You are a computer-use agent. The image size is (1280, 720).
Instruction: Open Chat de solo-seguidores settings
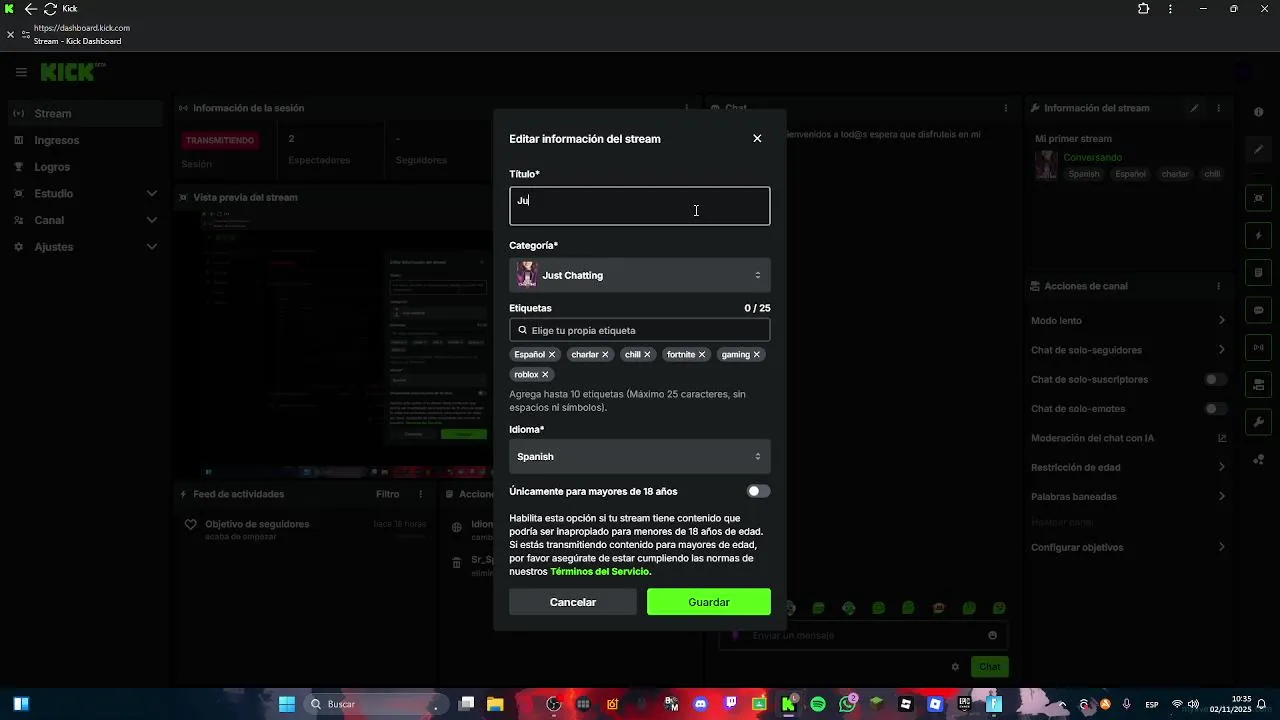point(1128,350)
